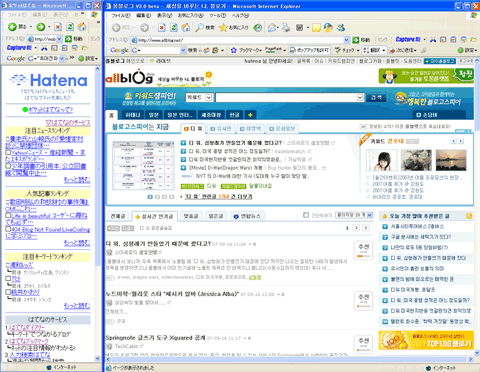Refresh the allblog page
This screenshot has width=480, height=372.
pyautogui.click(x=174, y=28)
